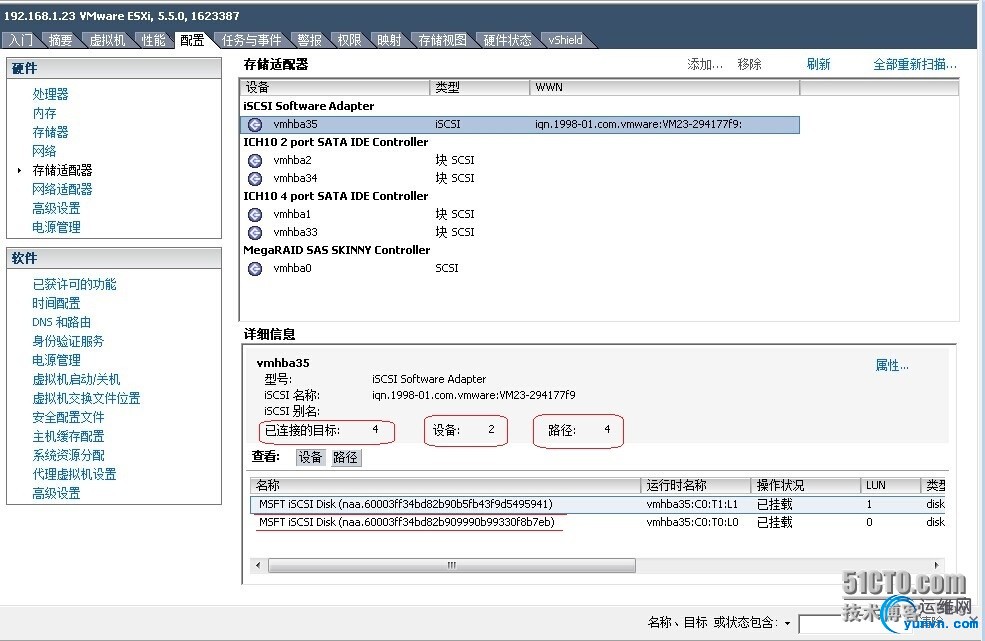Image resolution: width=985 pixels, height=641 pixels.
Task: Open DNS 和路由 link
Action: point(62,322)
